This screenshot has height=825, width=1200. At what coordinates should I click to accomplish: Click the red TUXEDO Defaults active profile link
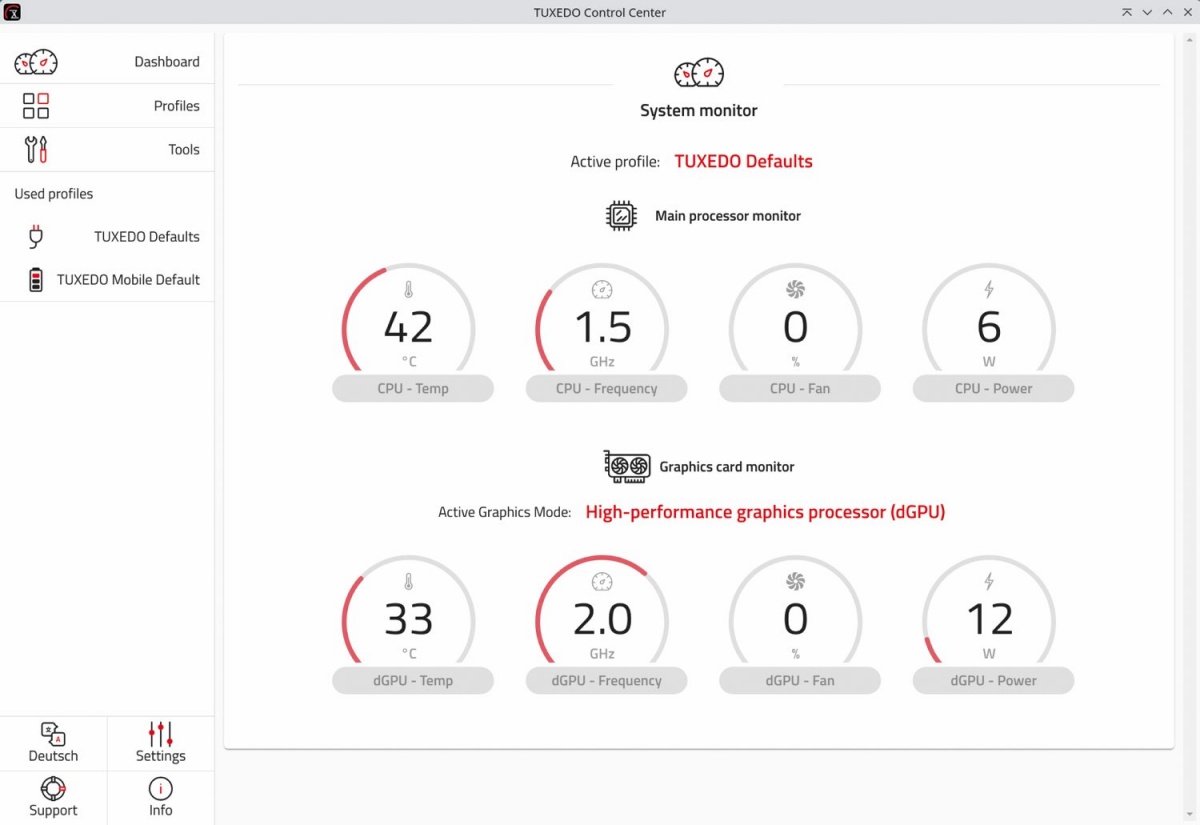(743, 161)
